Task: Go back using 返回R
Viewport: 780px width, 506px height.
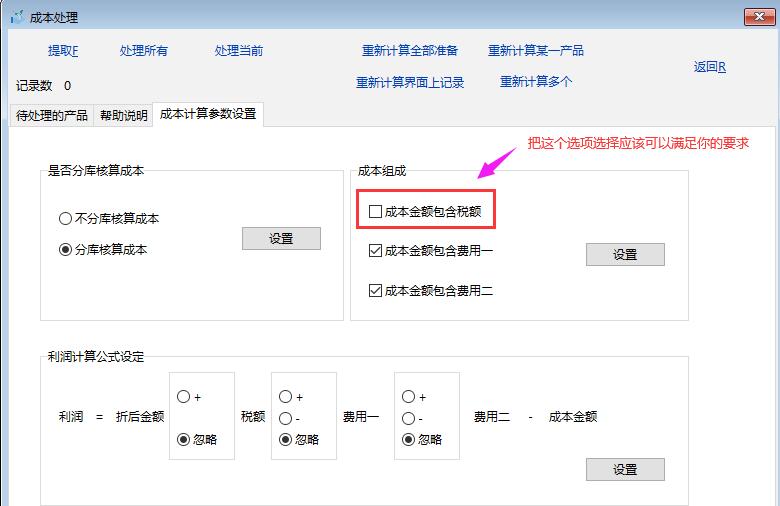Action: 709,67
